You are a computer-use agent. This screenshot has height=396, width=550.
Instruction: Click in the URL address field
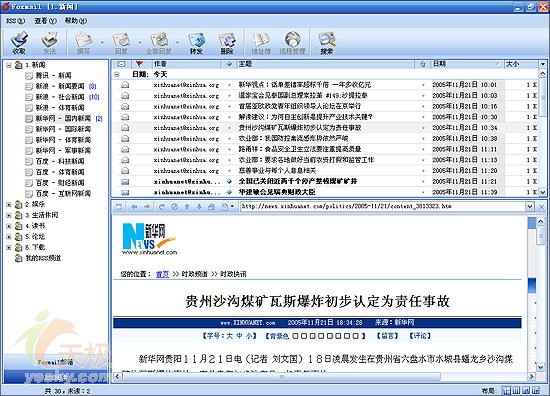point(383,207)
